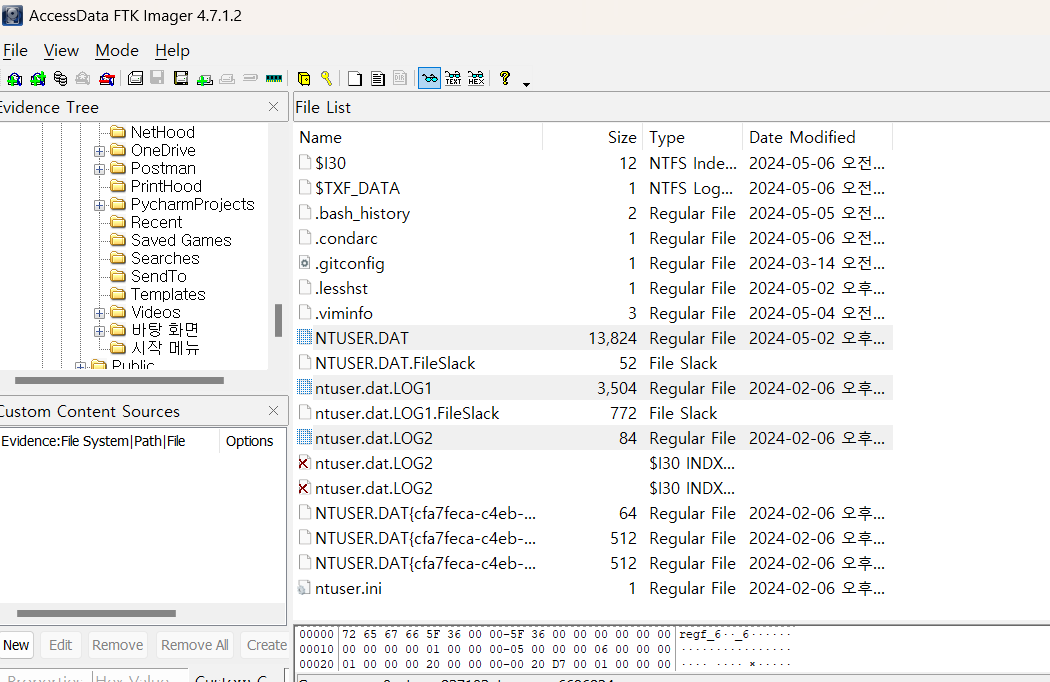Toggle automatic file view glasses icon
Screen dimensions: 1050x682
[x=429, y=78]
